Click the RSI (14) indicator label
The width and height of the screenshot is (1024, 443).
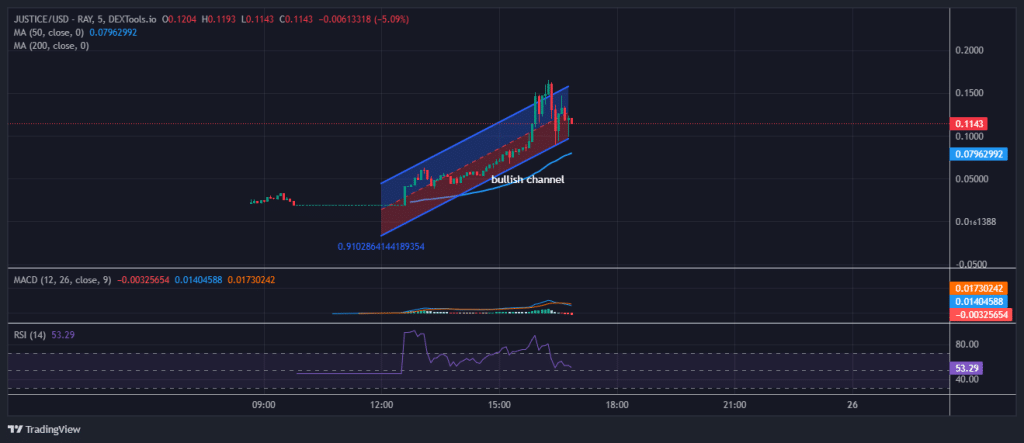(x=31, y=333)
